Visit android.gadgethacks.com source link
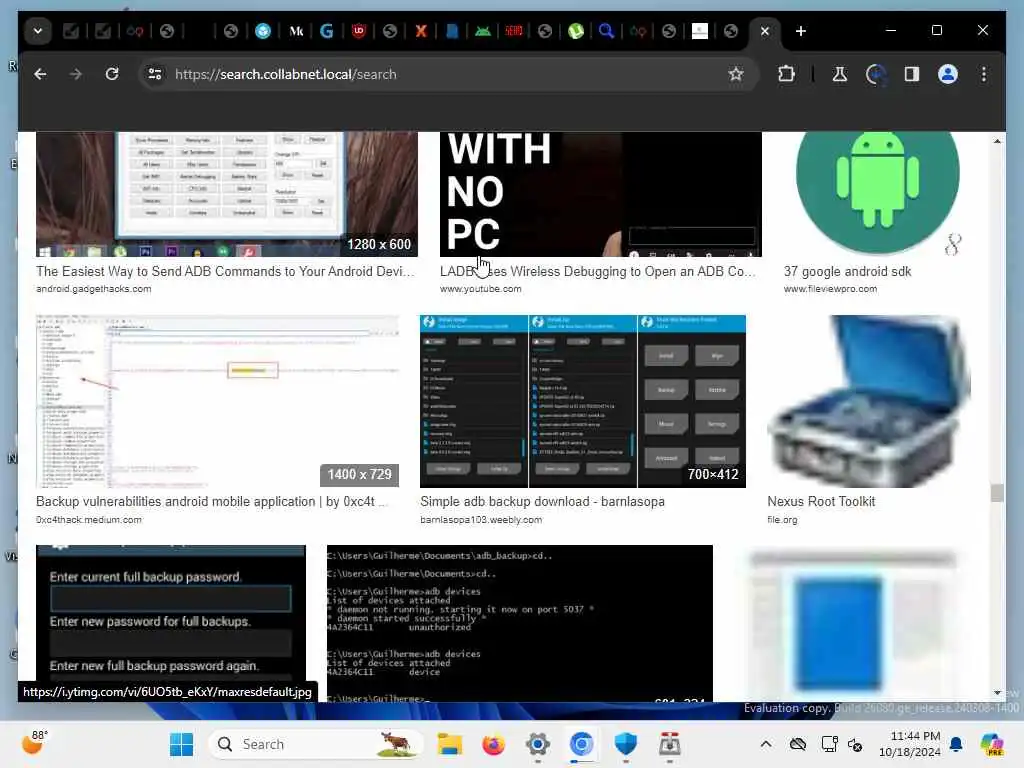1024x768 pixels. coord(93,289)
